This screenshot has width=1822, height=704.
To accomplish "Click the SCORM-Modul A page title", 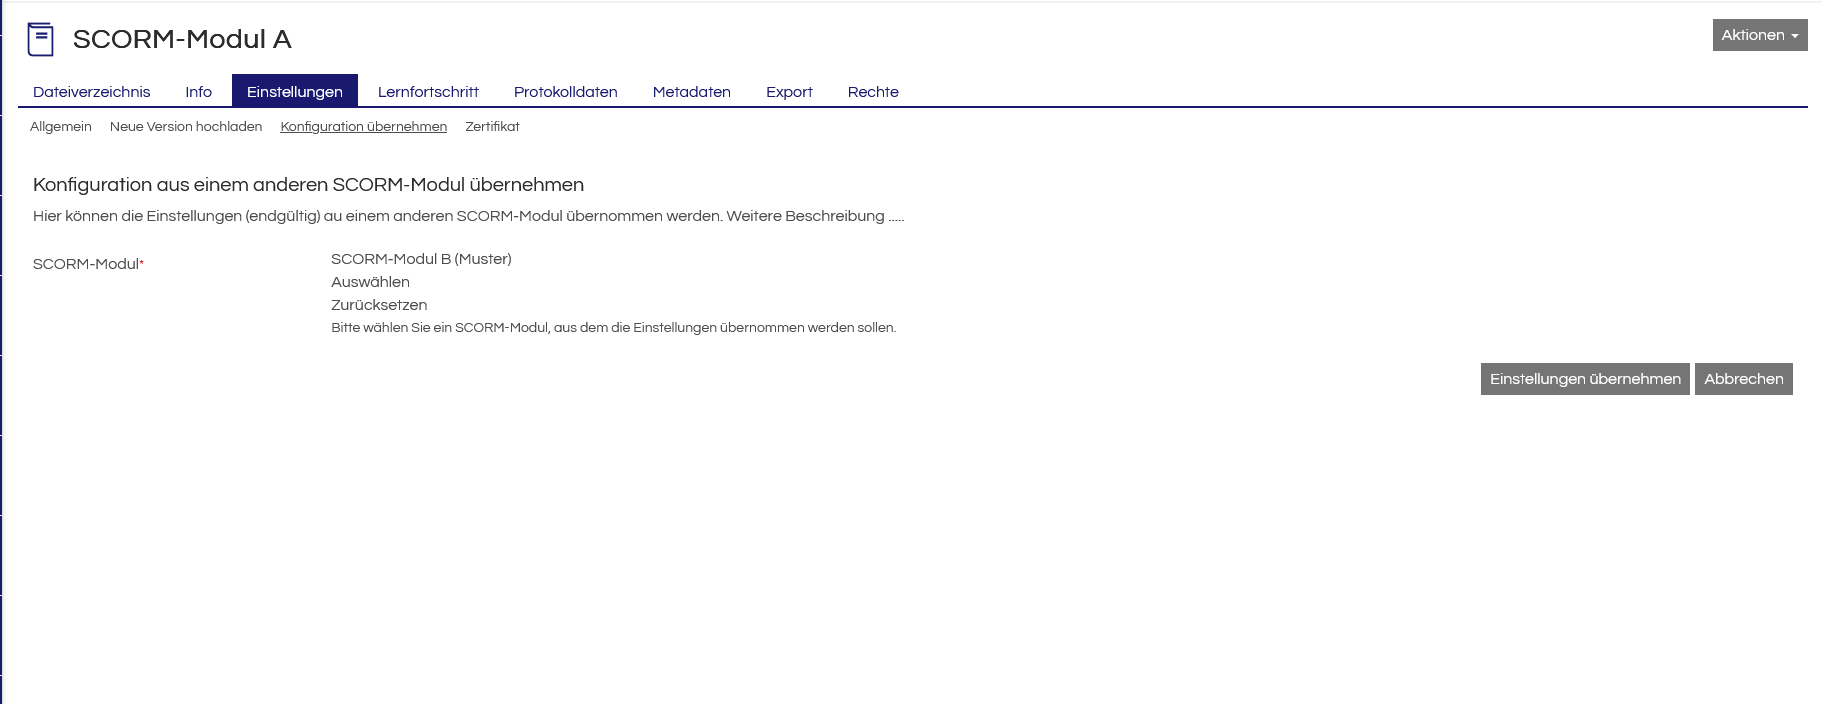I will (182, 39).
